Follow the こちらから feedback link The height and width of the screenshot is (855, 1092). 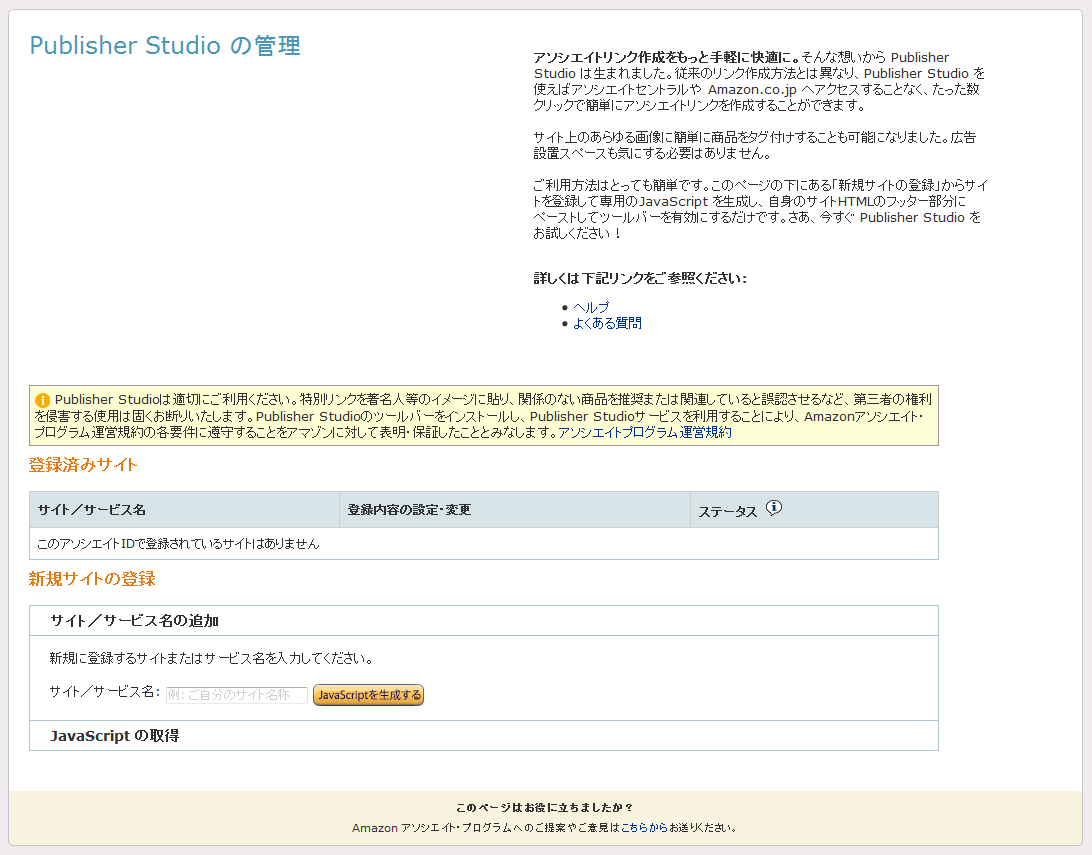[x=644, y=828]
